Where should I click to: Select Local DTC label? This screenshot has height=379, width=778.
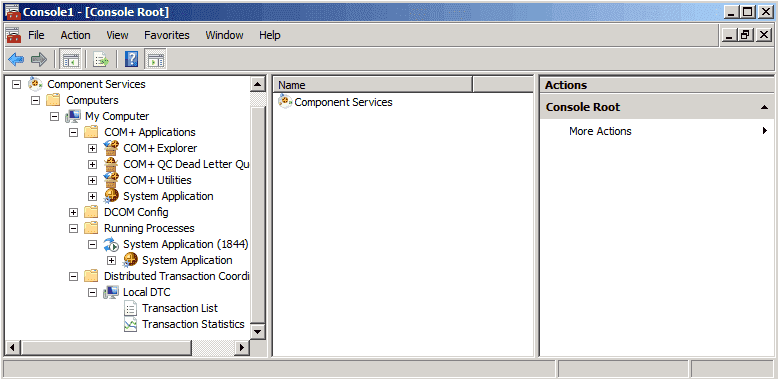[x=147, y=292]
